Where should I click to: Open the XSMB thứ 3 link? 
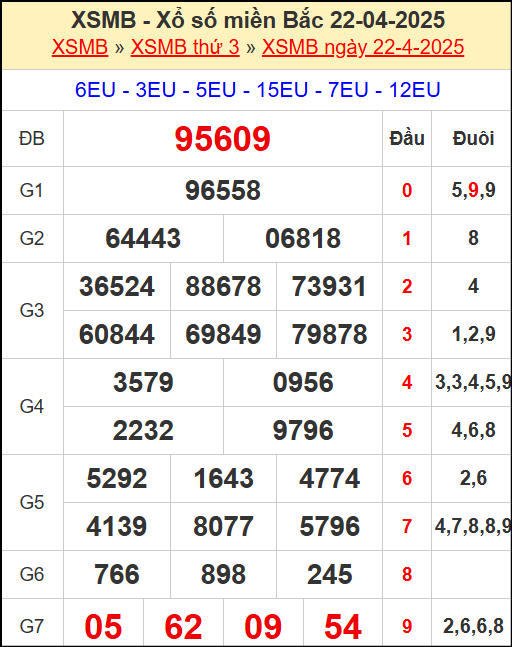[x=185, y=47]
